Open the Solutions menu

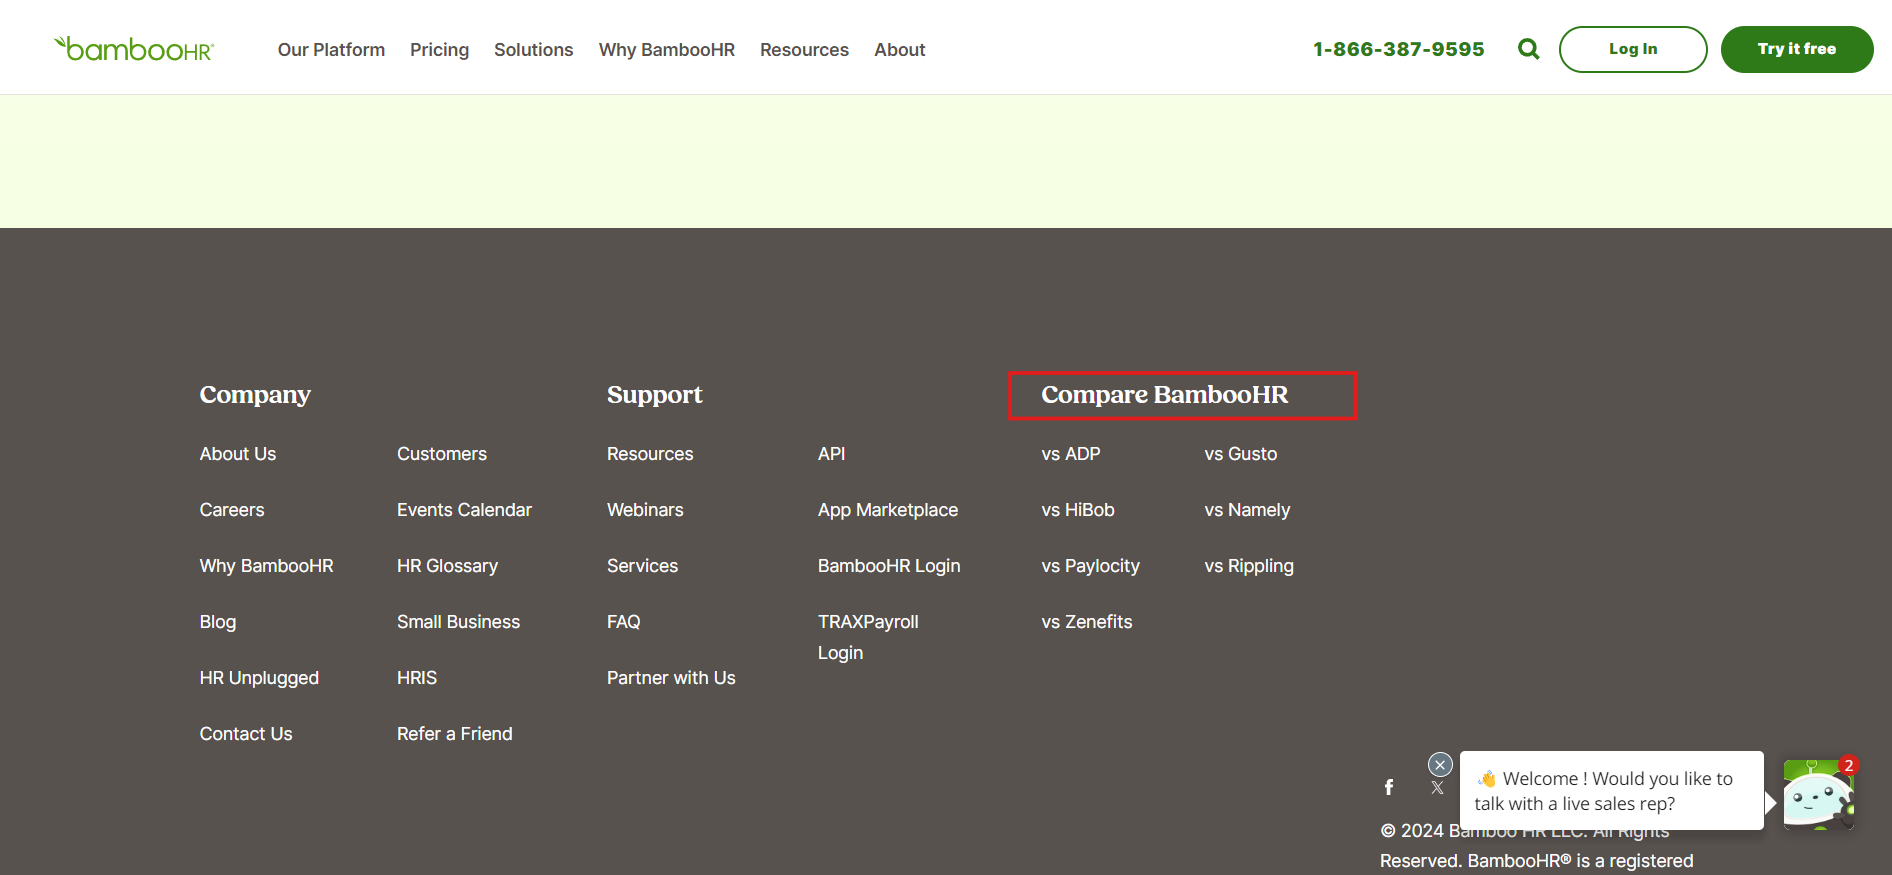533,50
